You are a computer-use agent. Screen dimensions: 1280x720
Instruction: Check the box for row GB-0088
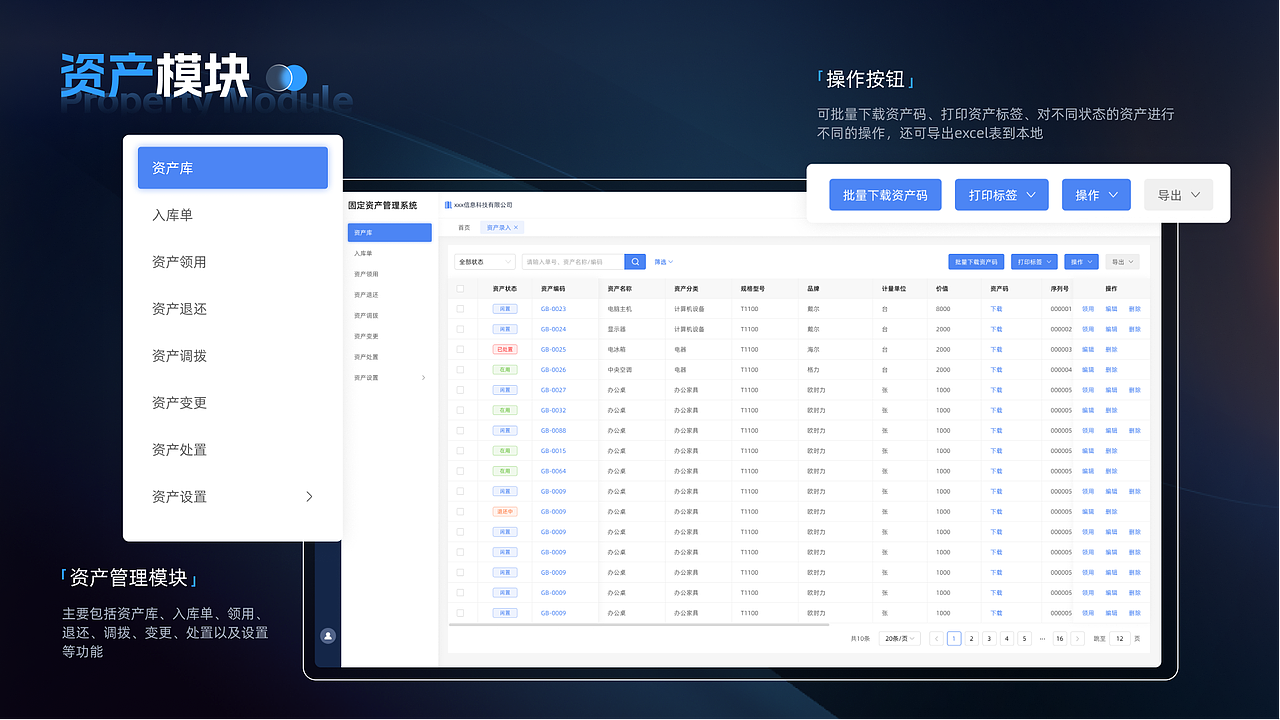pyautogui.click(x=460, y=431)
